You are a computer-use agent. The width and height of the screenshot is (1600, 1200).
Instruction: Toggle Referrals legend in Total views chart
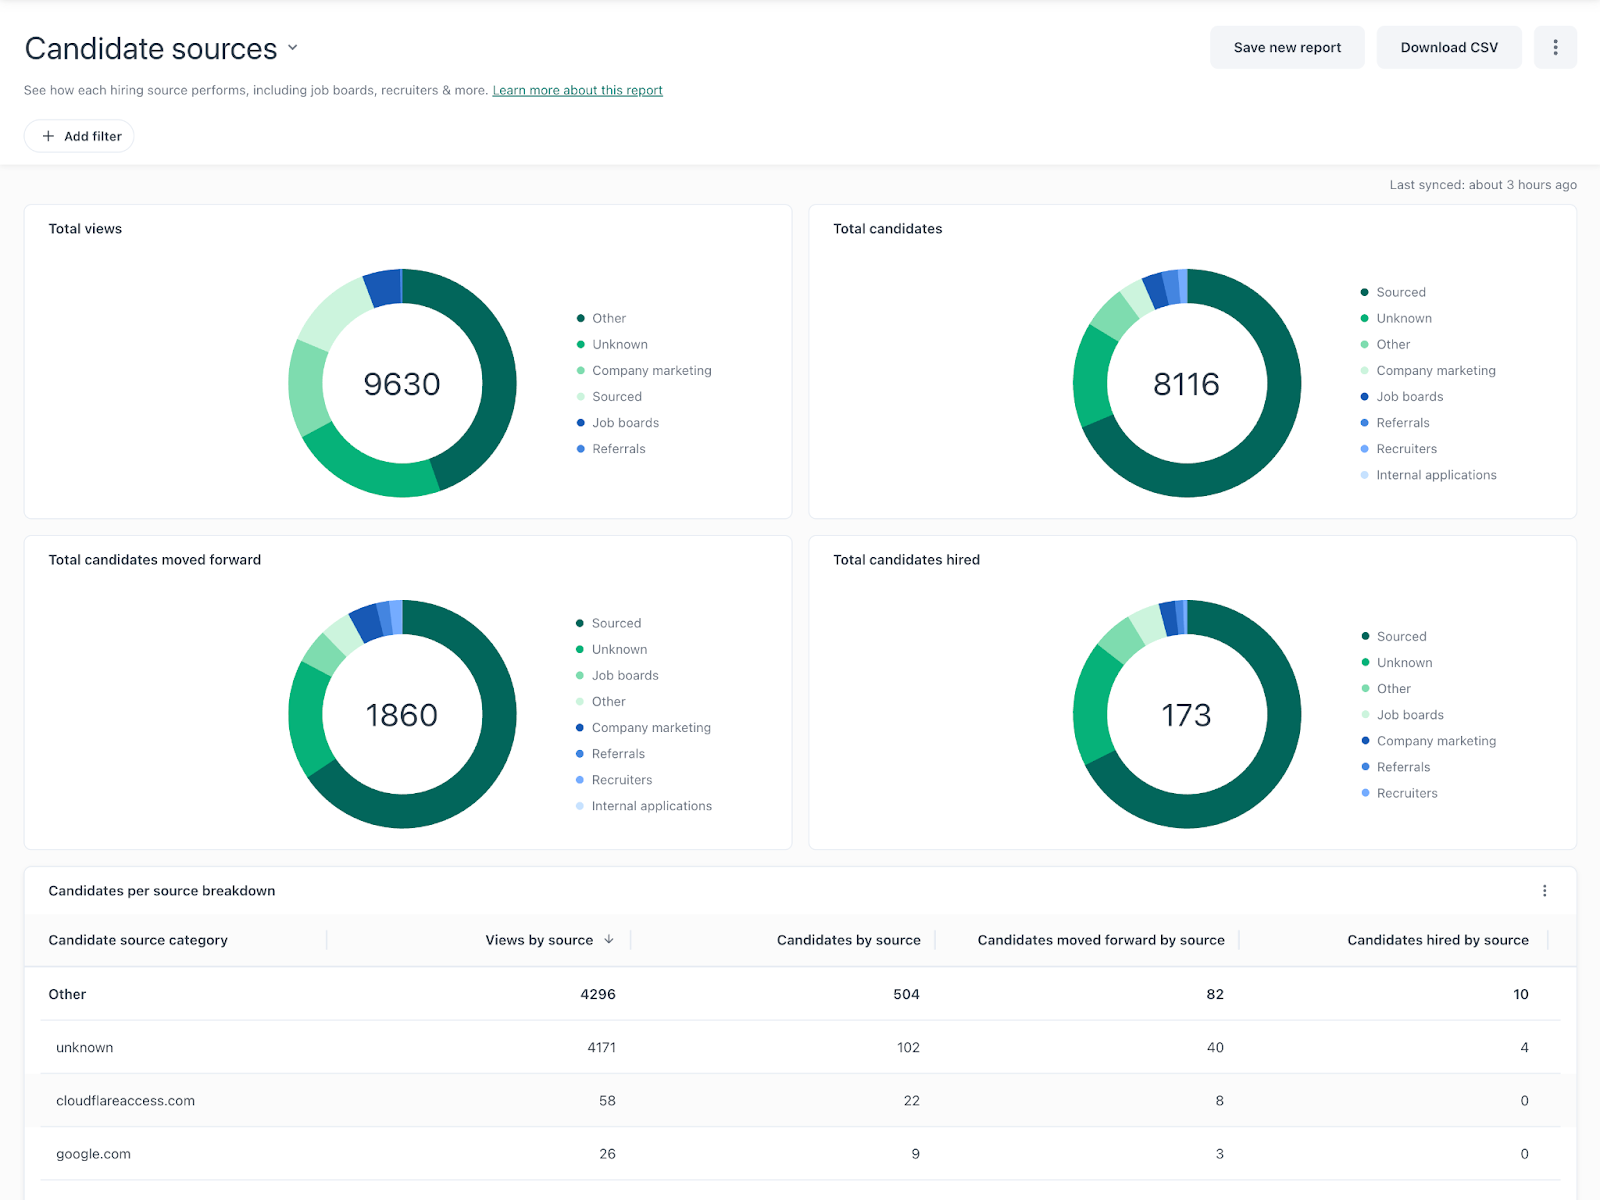tap(618, 449)
